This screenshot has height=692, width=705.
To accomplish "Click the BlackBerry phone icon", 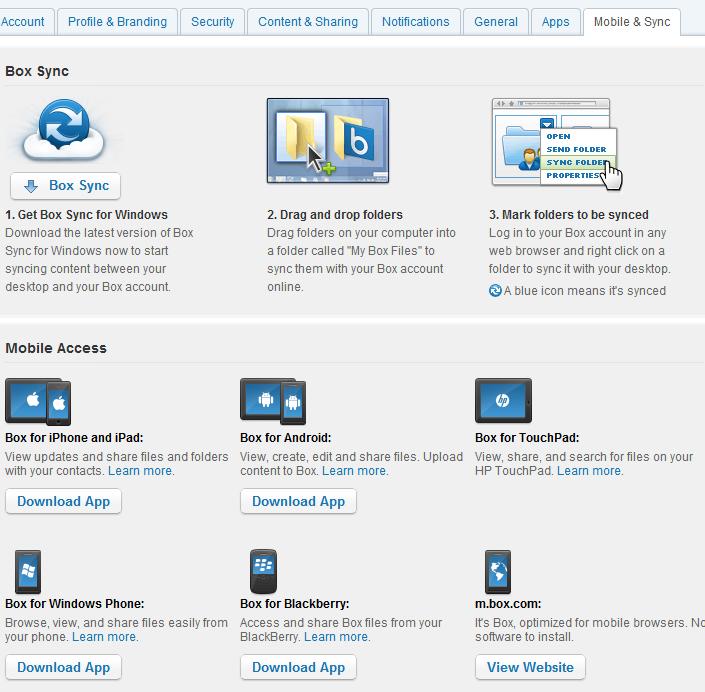I will point(263,571).
